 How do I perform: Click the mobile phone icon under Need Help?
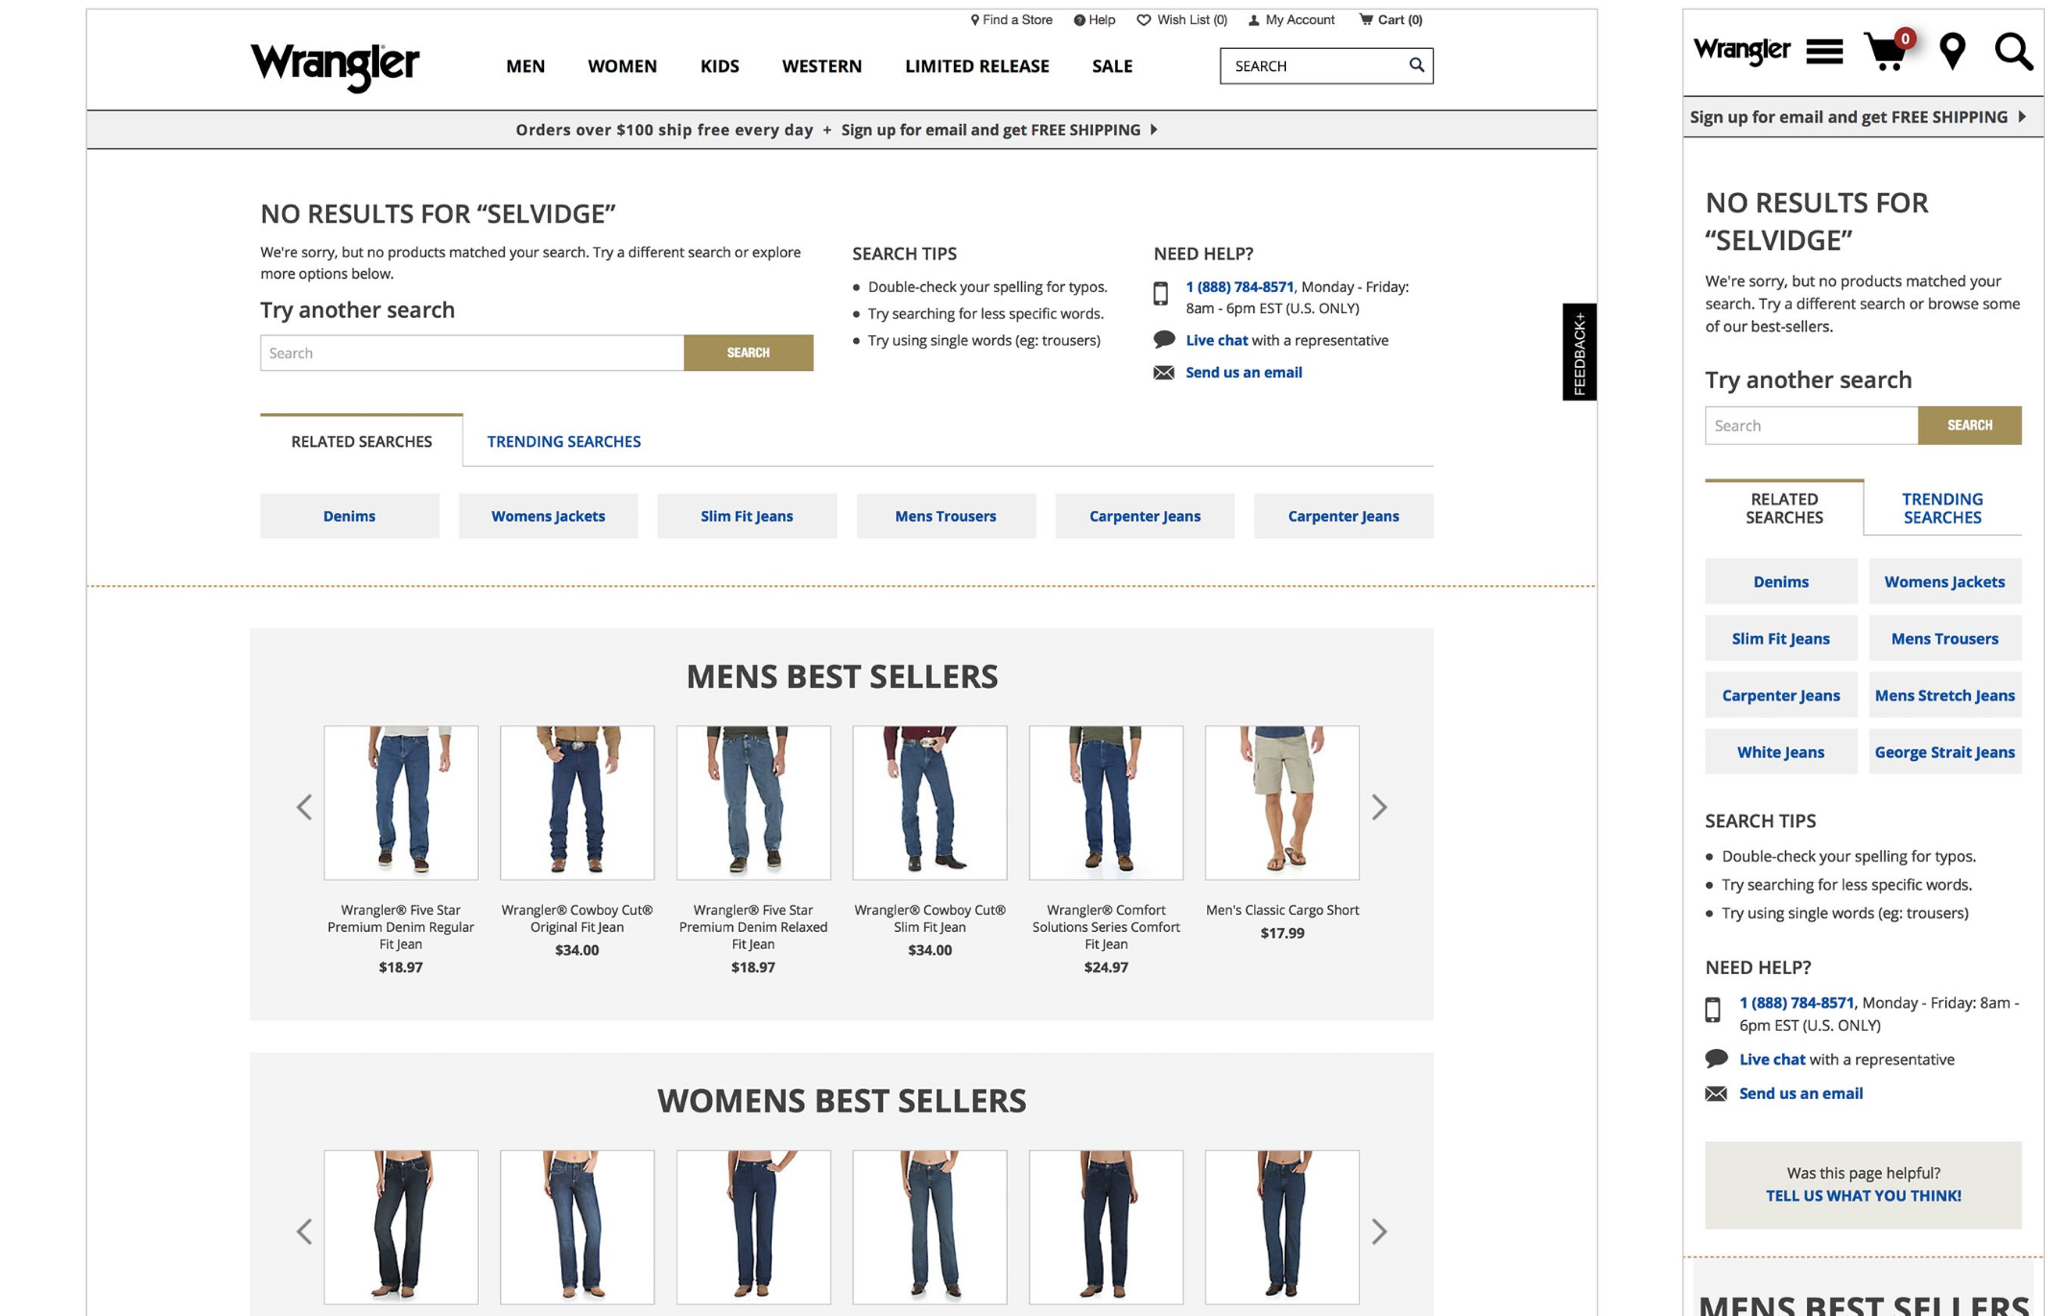(x=1713, y=1009)
